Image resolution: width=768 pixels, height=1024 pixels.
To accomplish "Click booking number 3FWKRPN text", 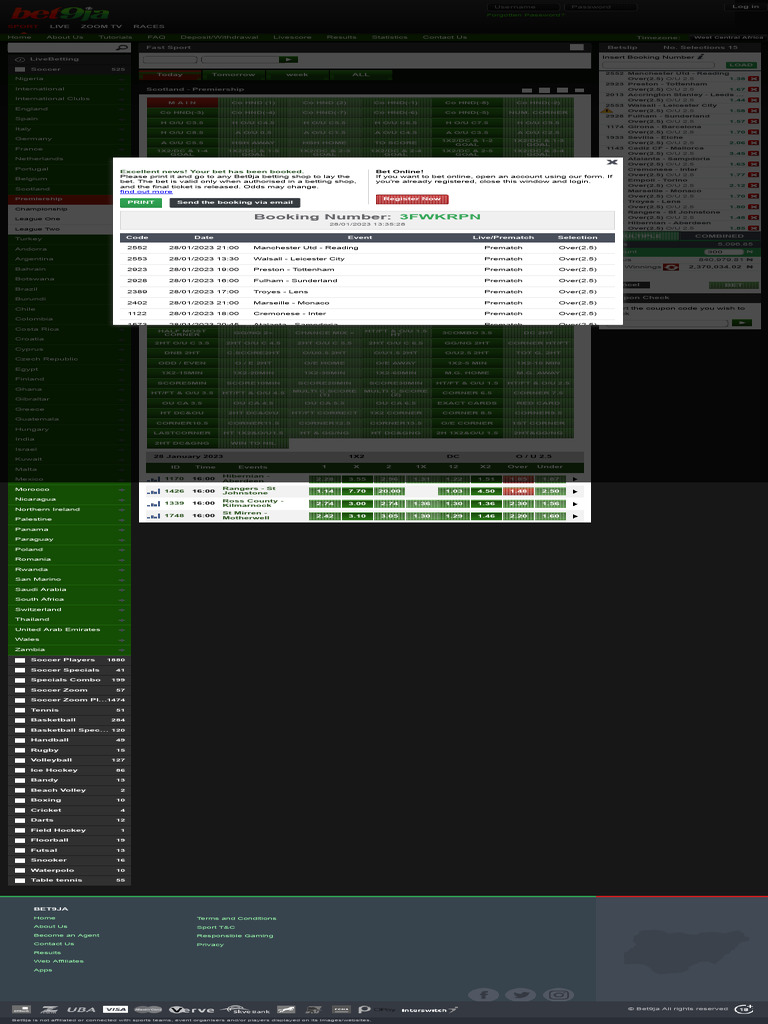I will pyautogui.click(x=440, y=217).
